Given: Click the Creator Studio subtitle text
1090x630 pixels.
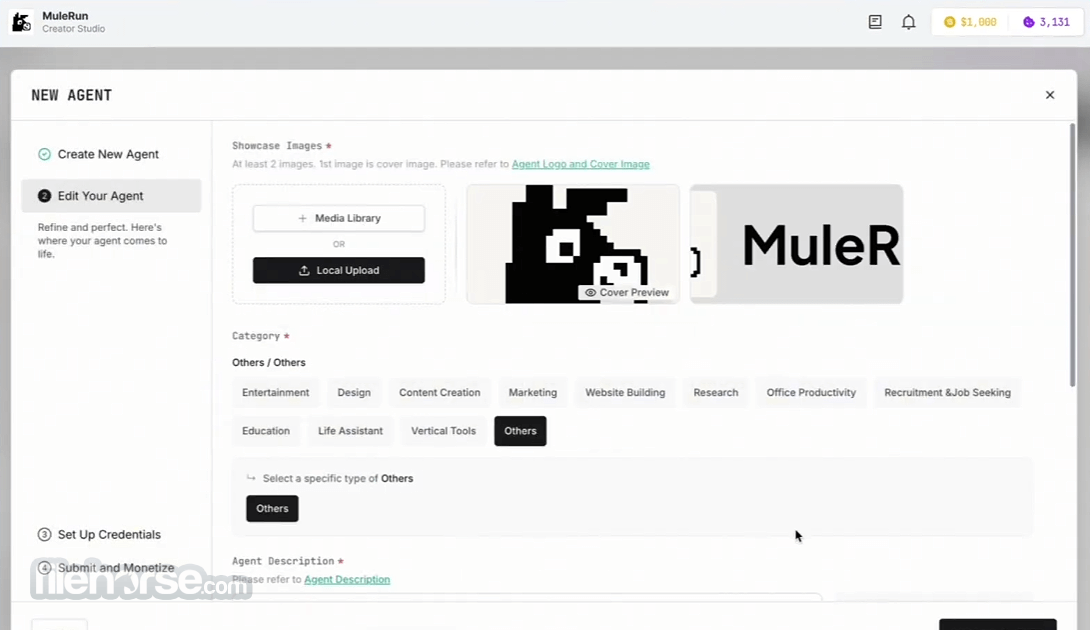Looking at the screenshot, I should click(74, 29).
